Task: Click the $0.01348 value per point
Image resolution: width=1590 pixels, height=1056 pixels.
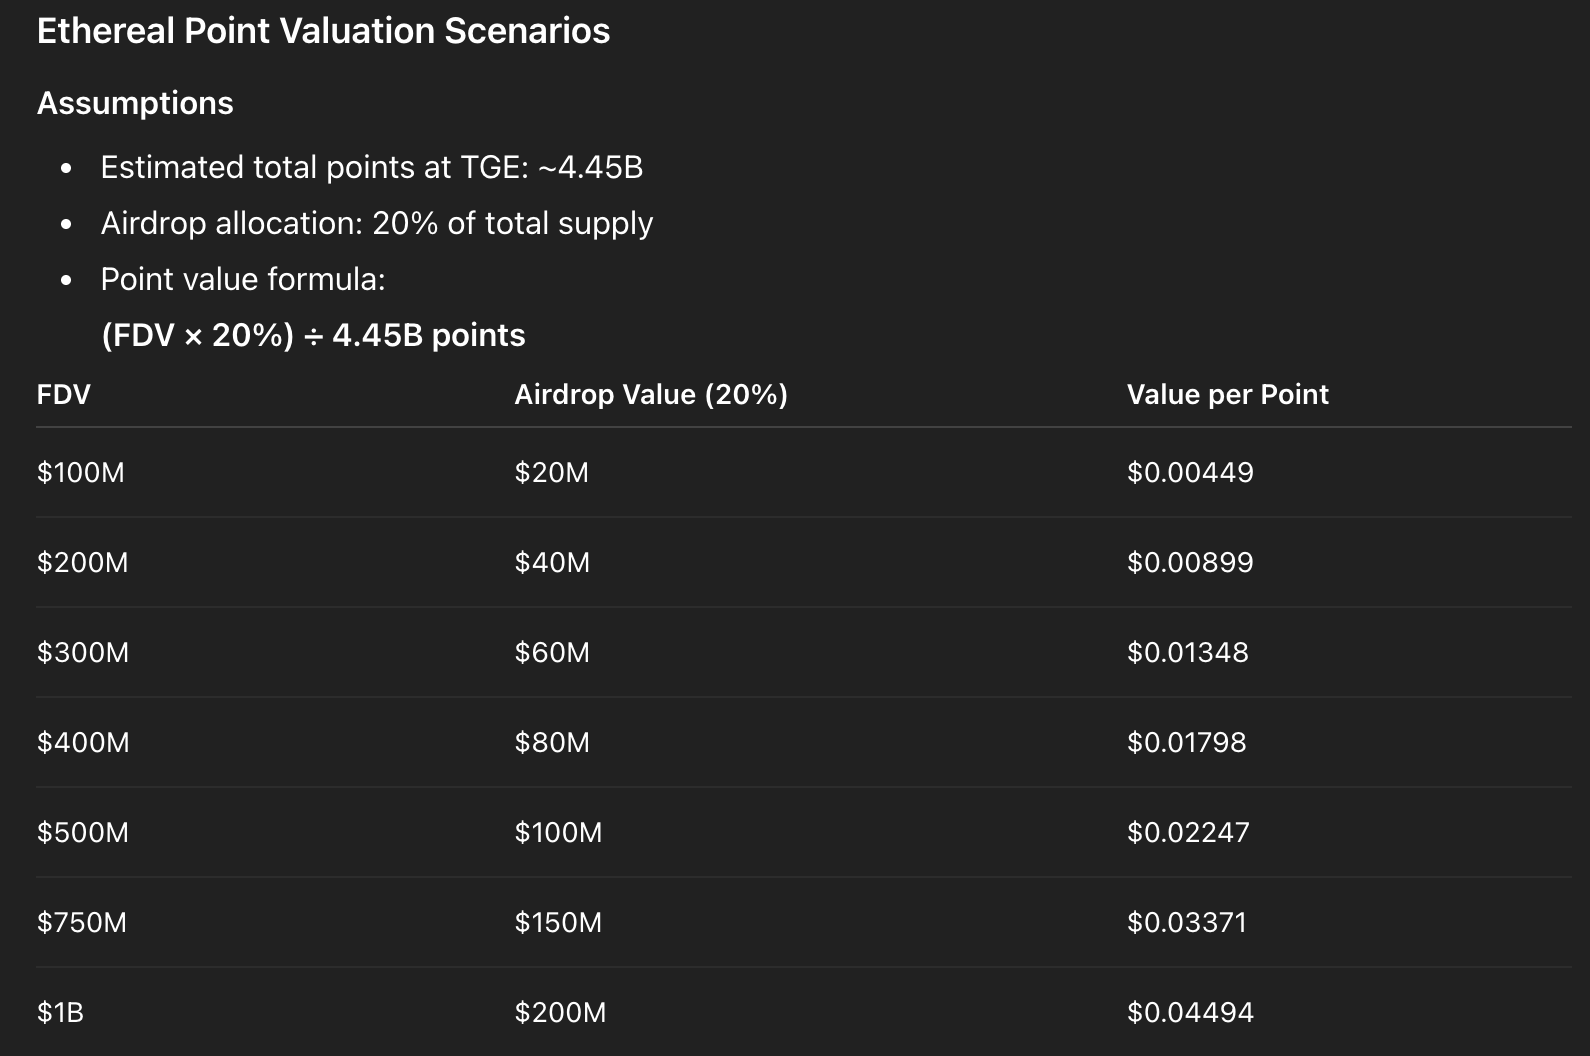Action: pos(1188,652)
